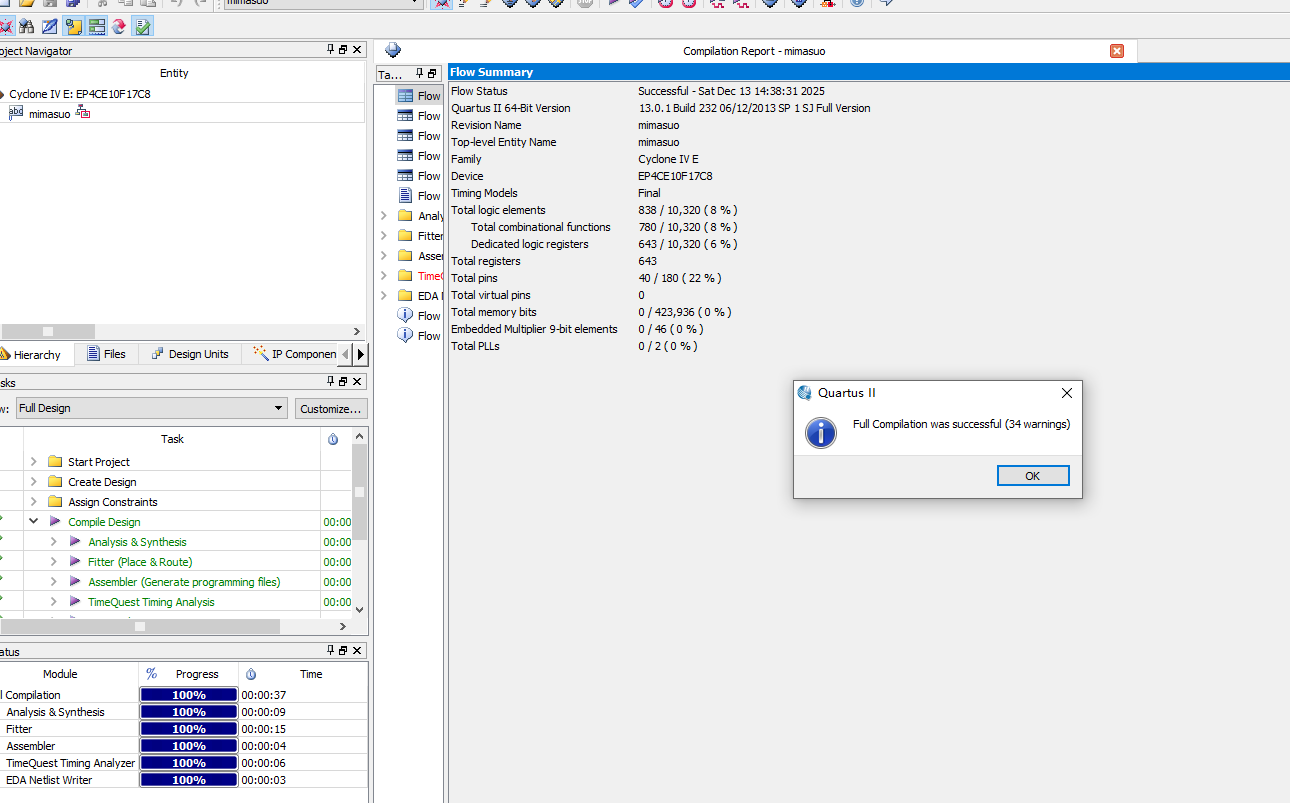Image resolution: width=1290 pixels, height=803 pixels.
Task: Click the percent icon in Status table header
Action: point(152,674)
